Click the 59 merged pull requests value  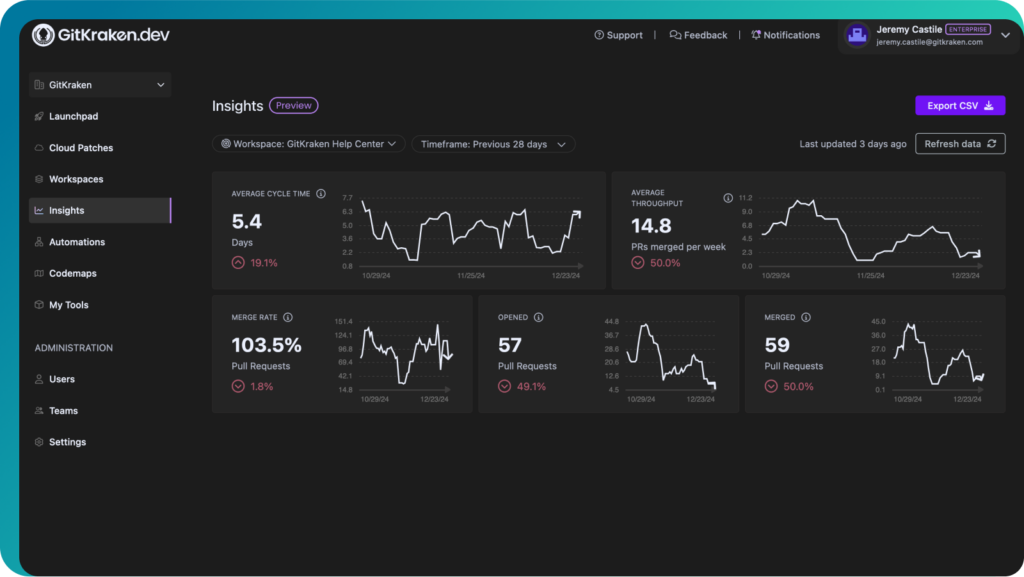[777, 345]
